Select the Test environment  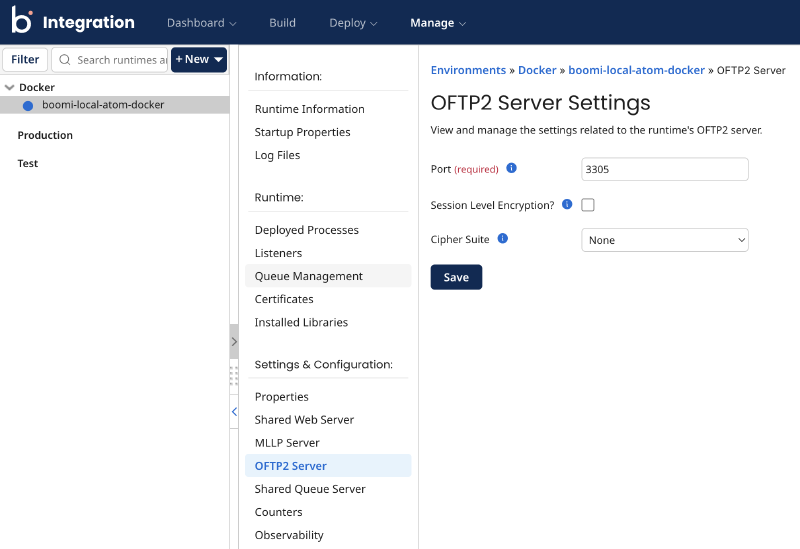[x=28, y=163]
